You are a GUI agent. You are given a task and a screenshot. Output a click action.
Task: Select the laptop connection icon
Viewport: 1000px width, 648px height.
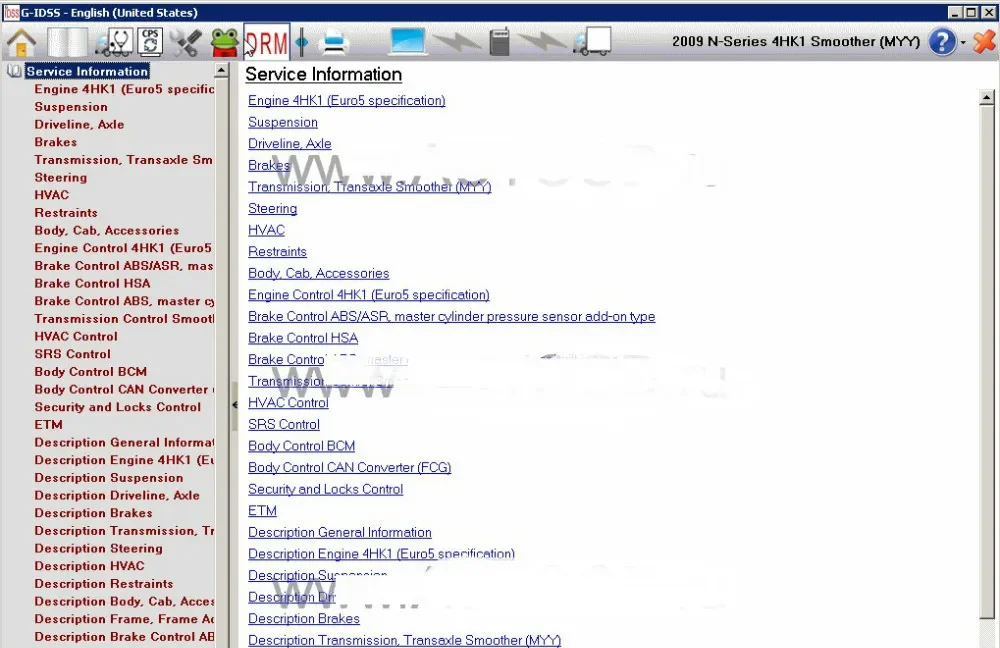point(407,41)
